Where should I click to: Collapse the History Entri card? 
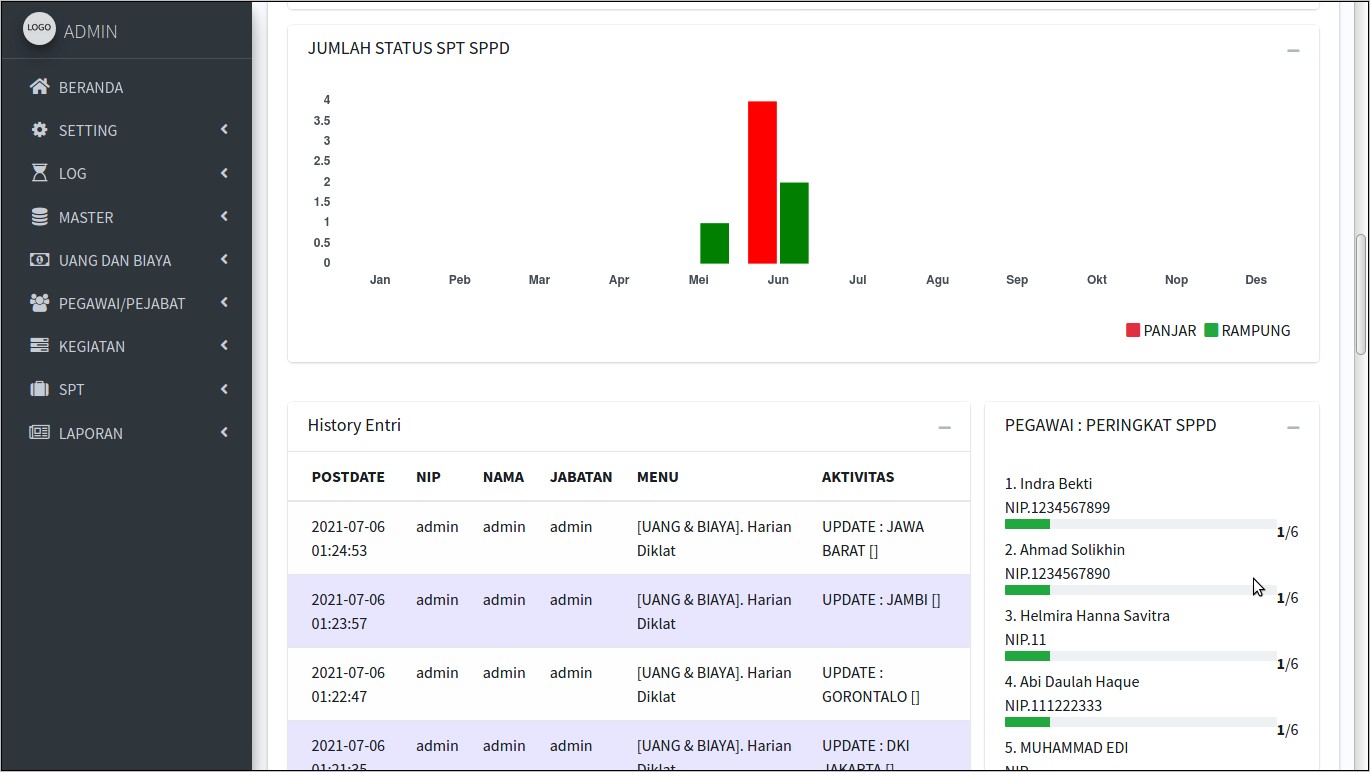point(944,427)
